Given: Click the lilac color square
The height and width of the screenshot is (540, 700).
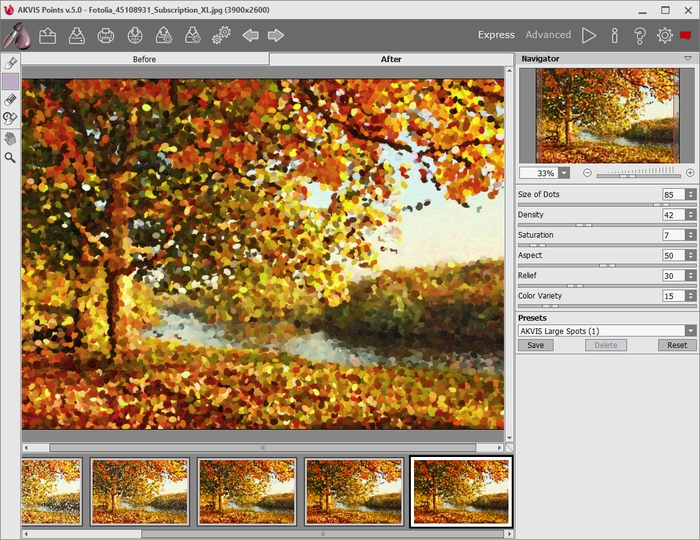Looking at the screenshot, I should pyautogui.click(x=10, y=81).
